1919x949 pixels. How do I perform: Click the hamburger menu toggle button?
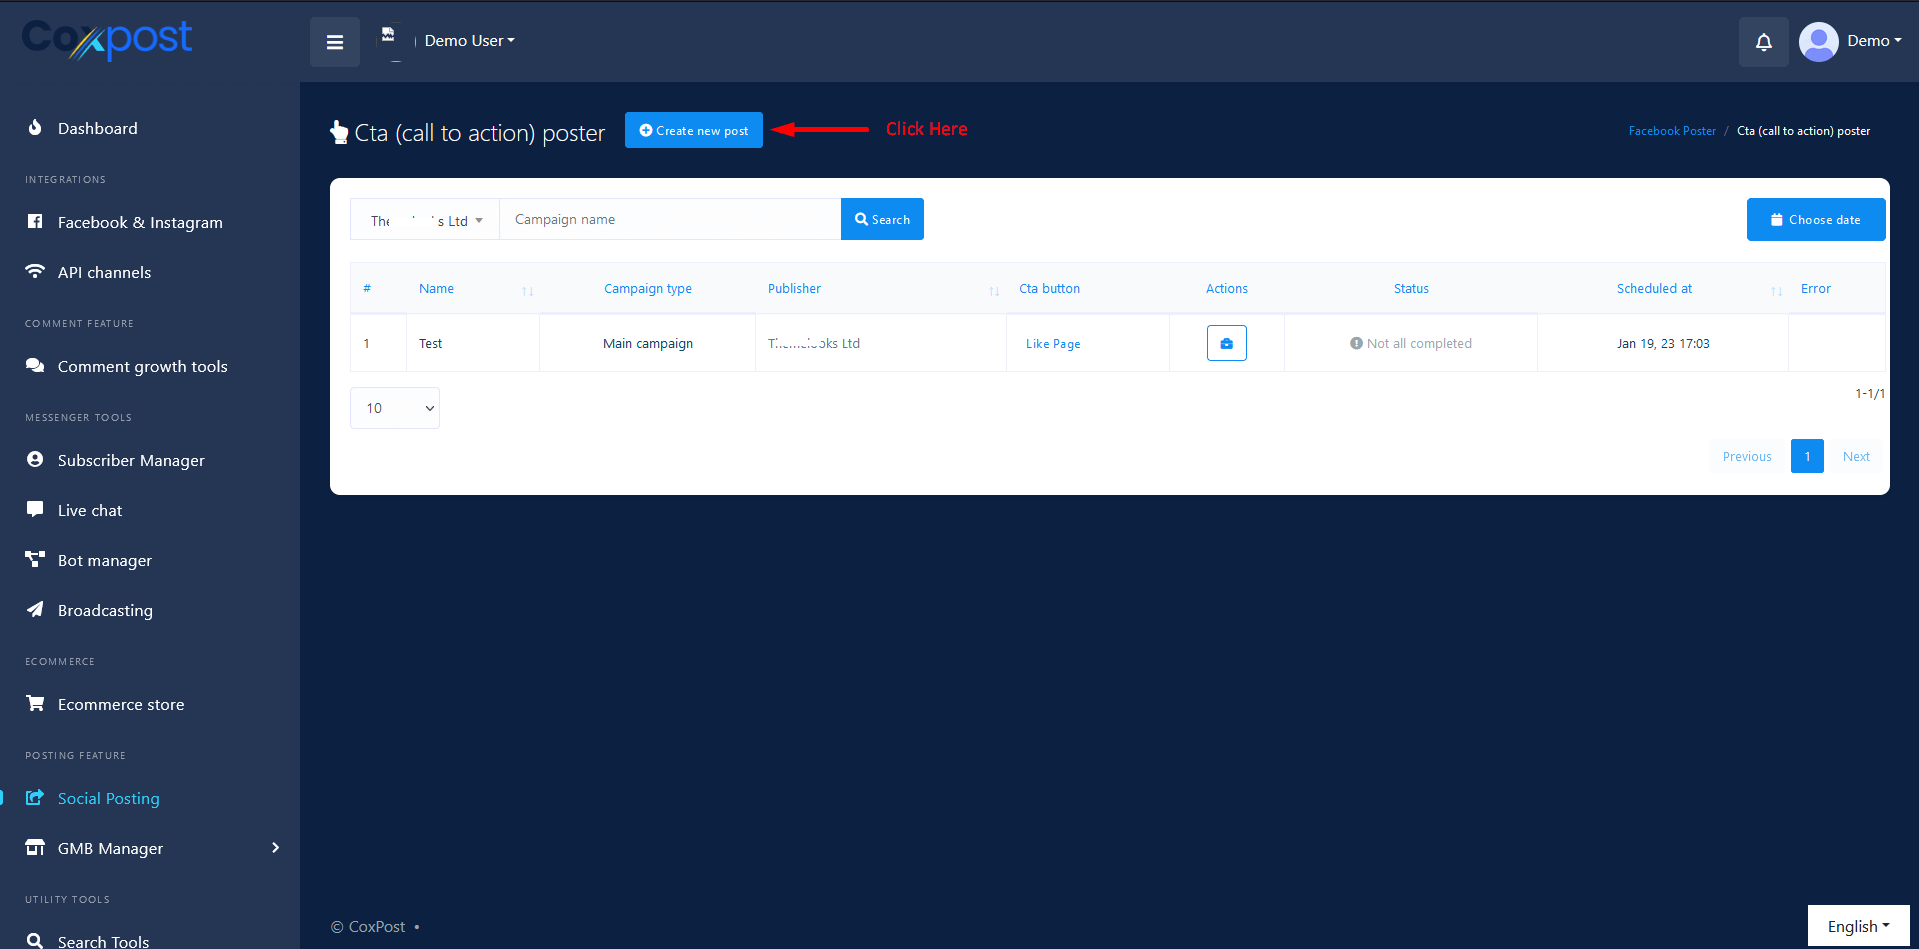335,42
